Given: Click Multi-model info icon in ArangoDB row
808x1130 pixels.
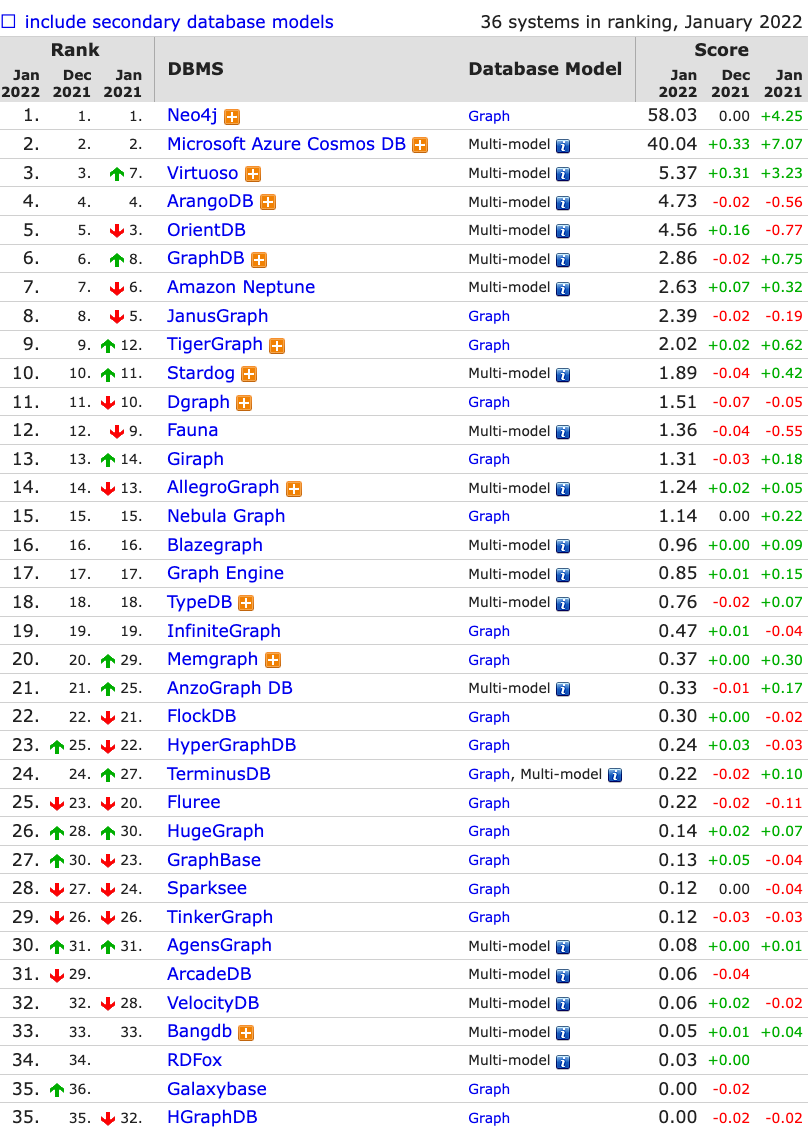Looking at the screenshot, I should click(x=563, y=203).
